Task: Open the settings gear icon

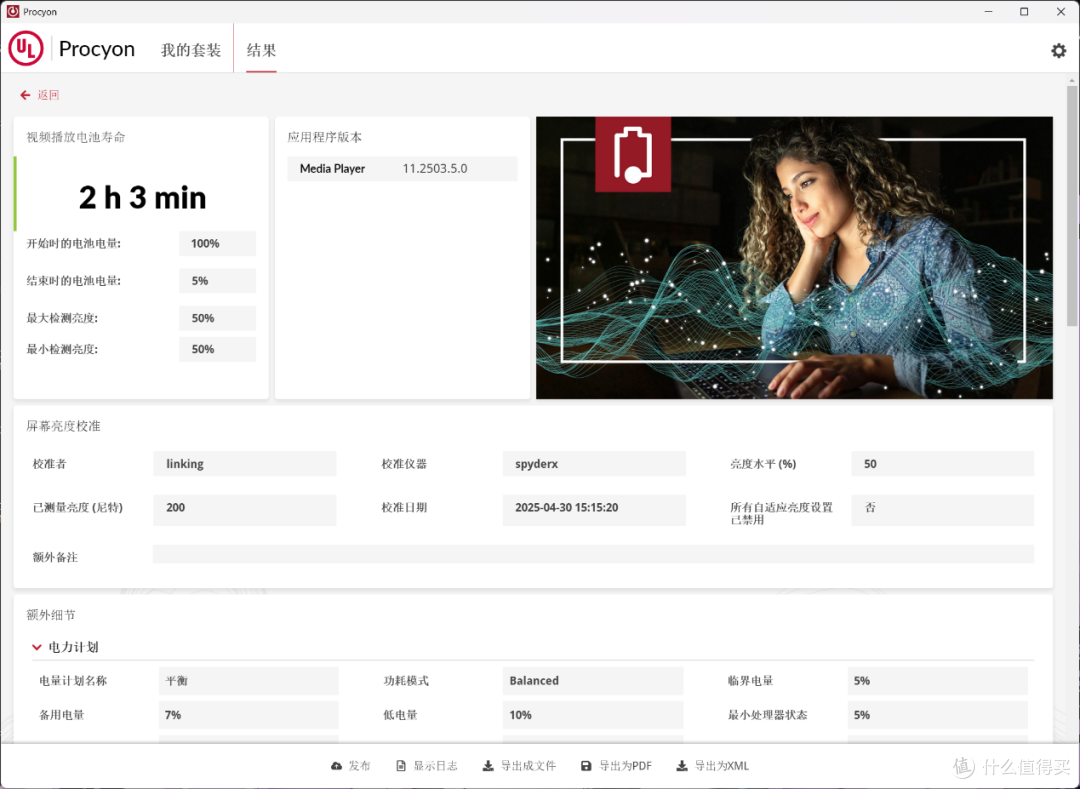Action: point(1058,50)
